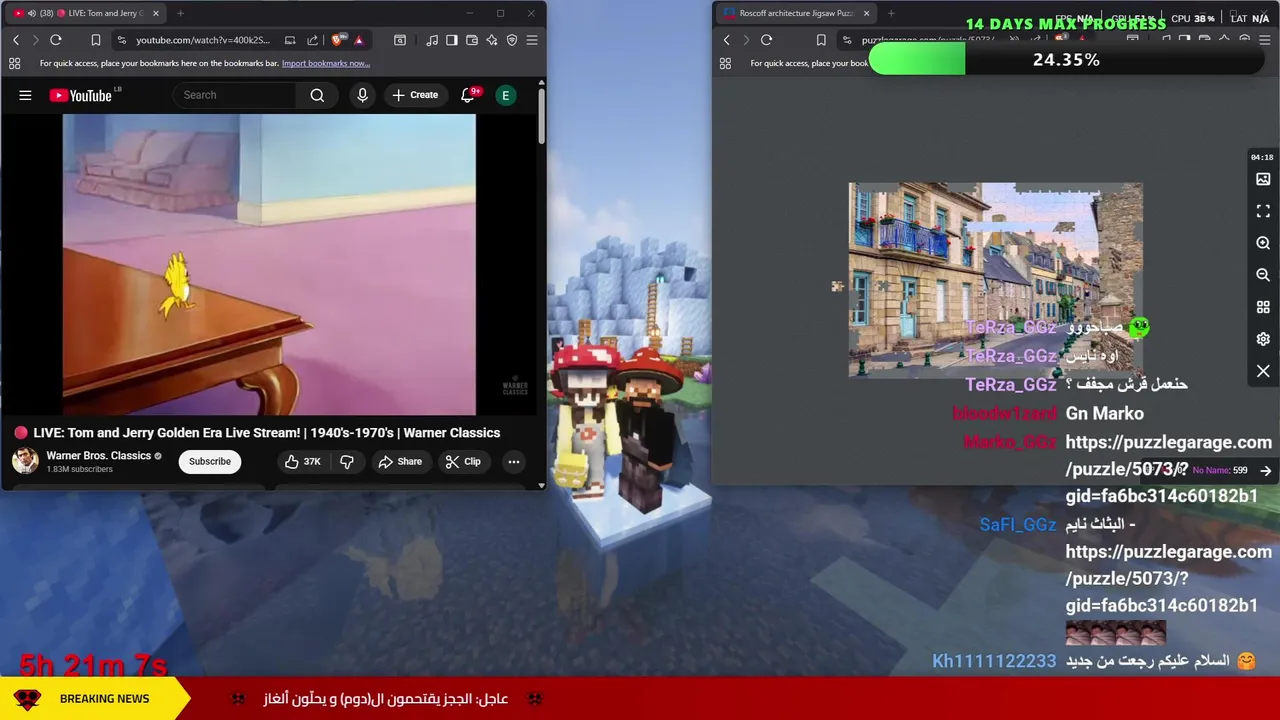Click the youtube.com address bar
1280x720 pixels.
click(x=205, y=40)
